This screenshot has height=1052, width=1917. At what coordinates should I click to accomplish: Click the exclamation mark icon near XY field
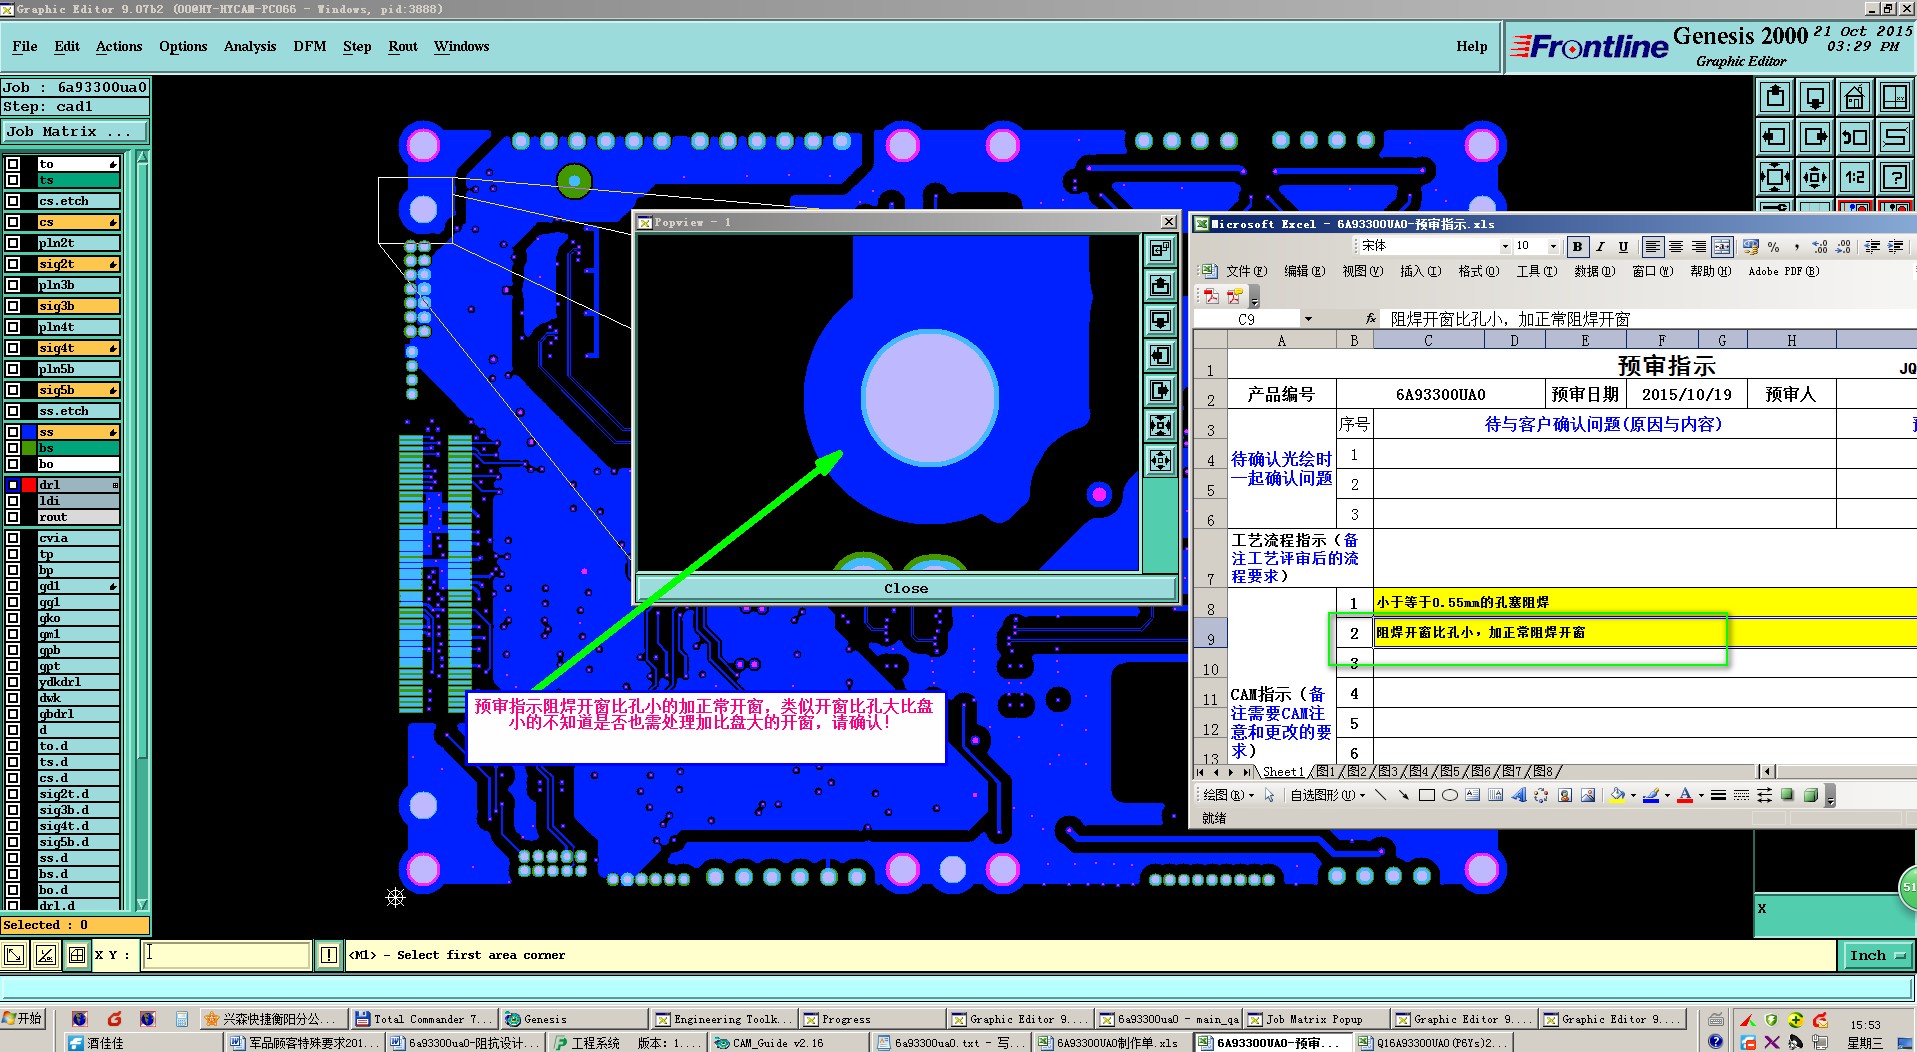(x=328, y=955)
